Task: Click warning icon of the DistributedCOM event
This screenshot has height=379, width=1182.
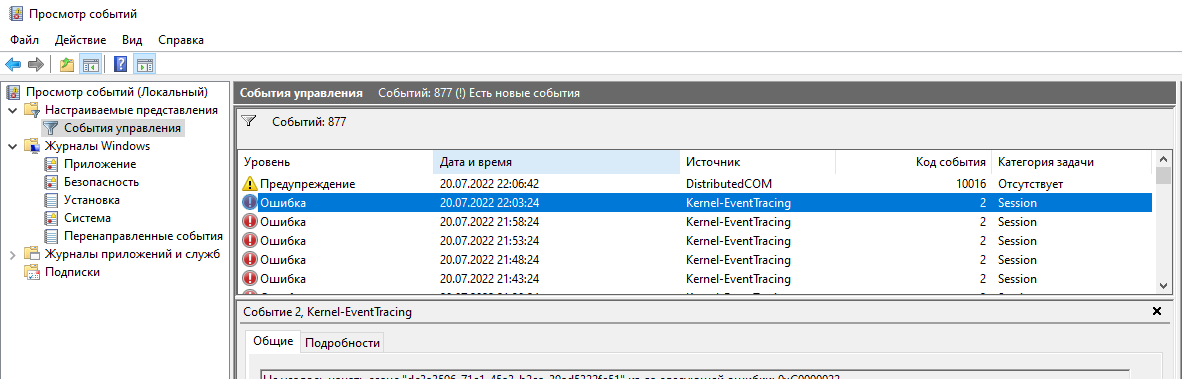Action: (250, 184)
